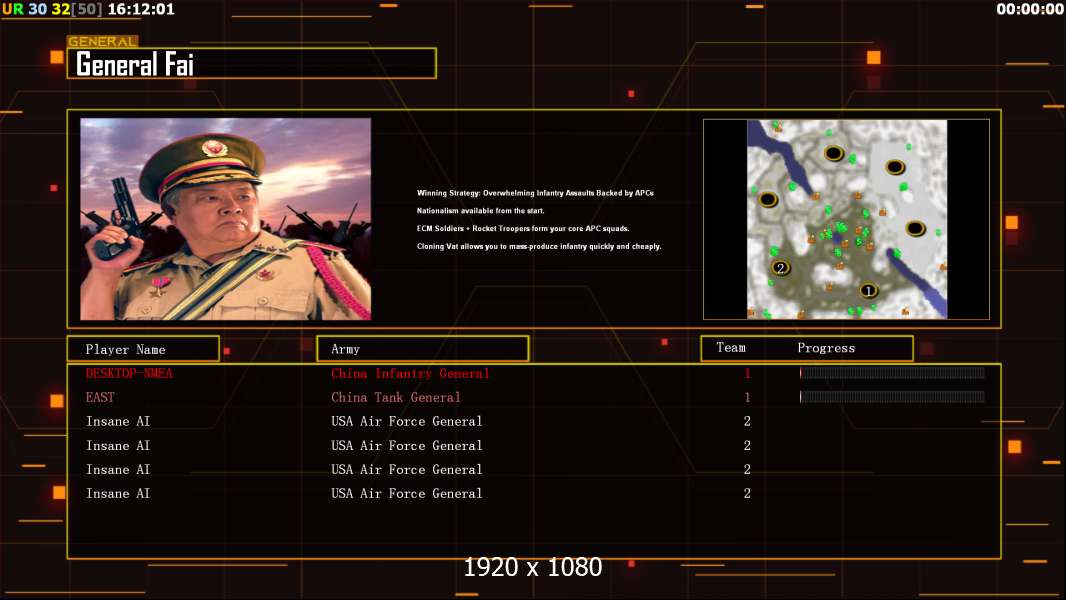This screenshot has height=600, width=1066.
Task: Click the General Fai title banner
Action: (252, 63)
